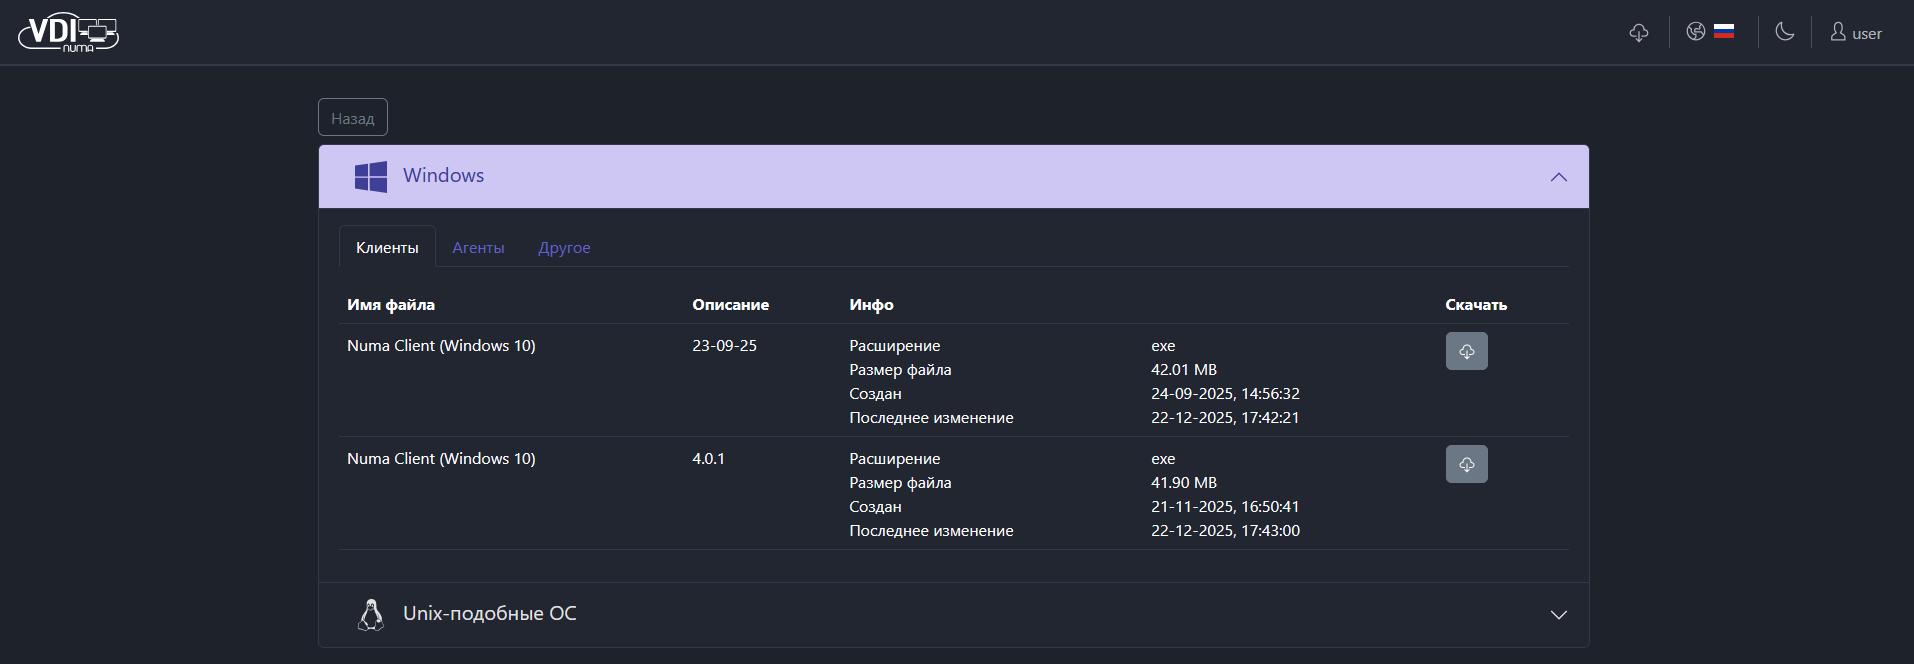Open downloads via top bar cloud icon
The width and height of the screenshot is (1914, 664).
(x=1638, y=33)
